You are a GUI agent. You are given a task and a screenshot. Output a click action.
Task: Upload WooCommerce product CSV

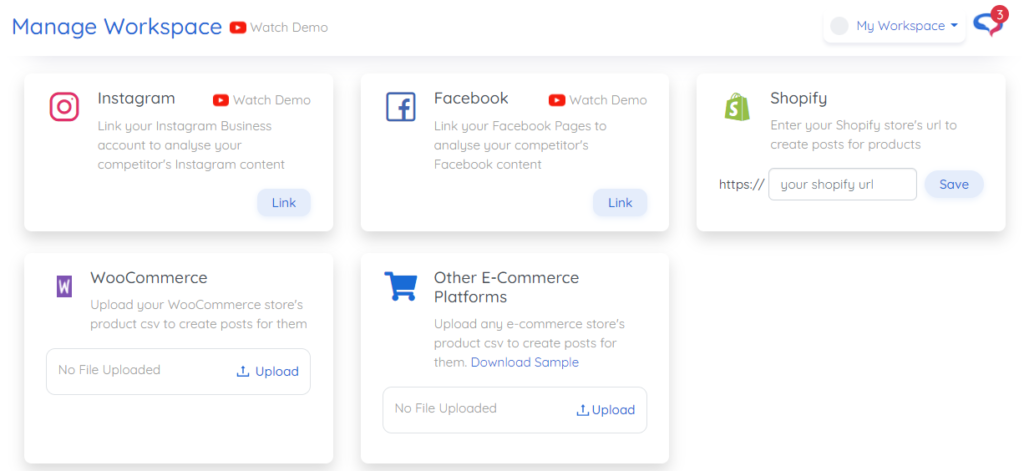coord(268,371)
